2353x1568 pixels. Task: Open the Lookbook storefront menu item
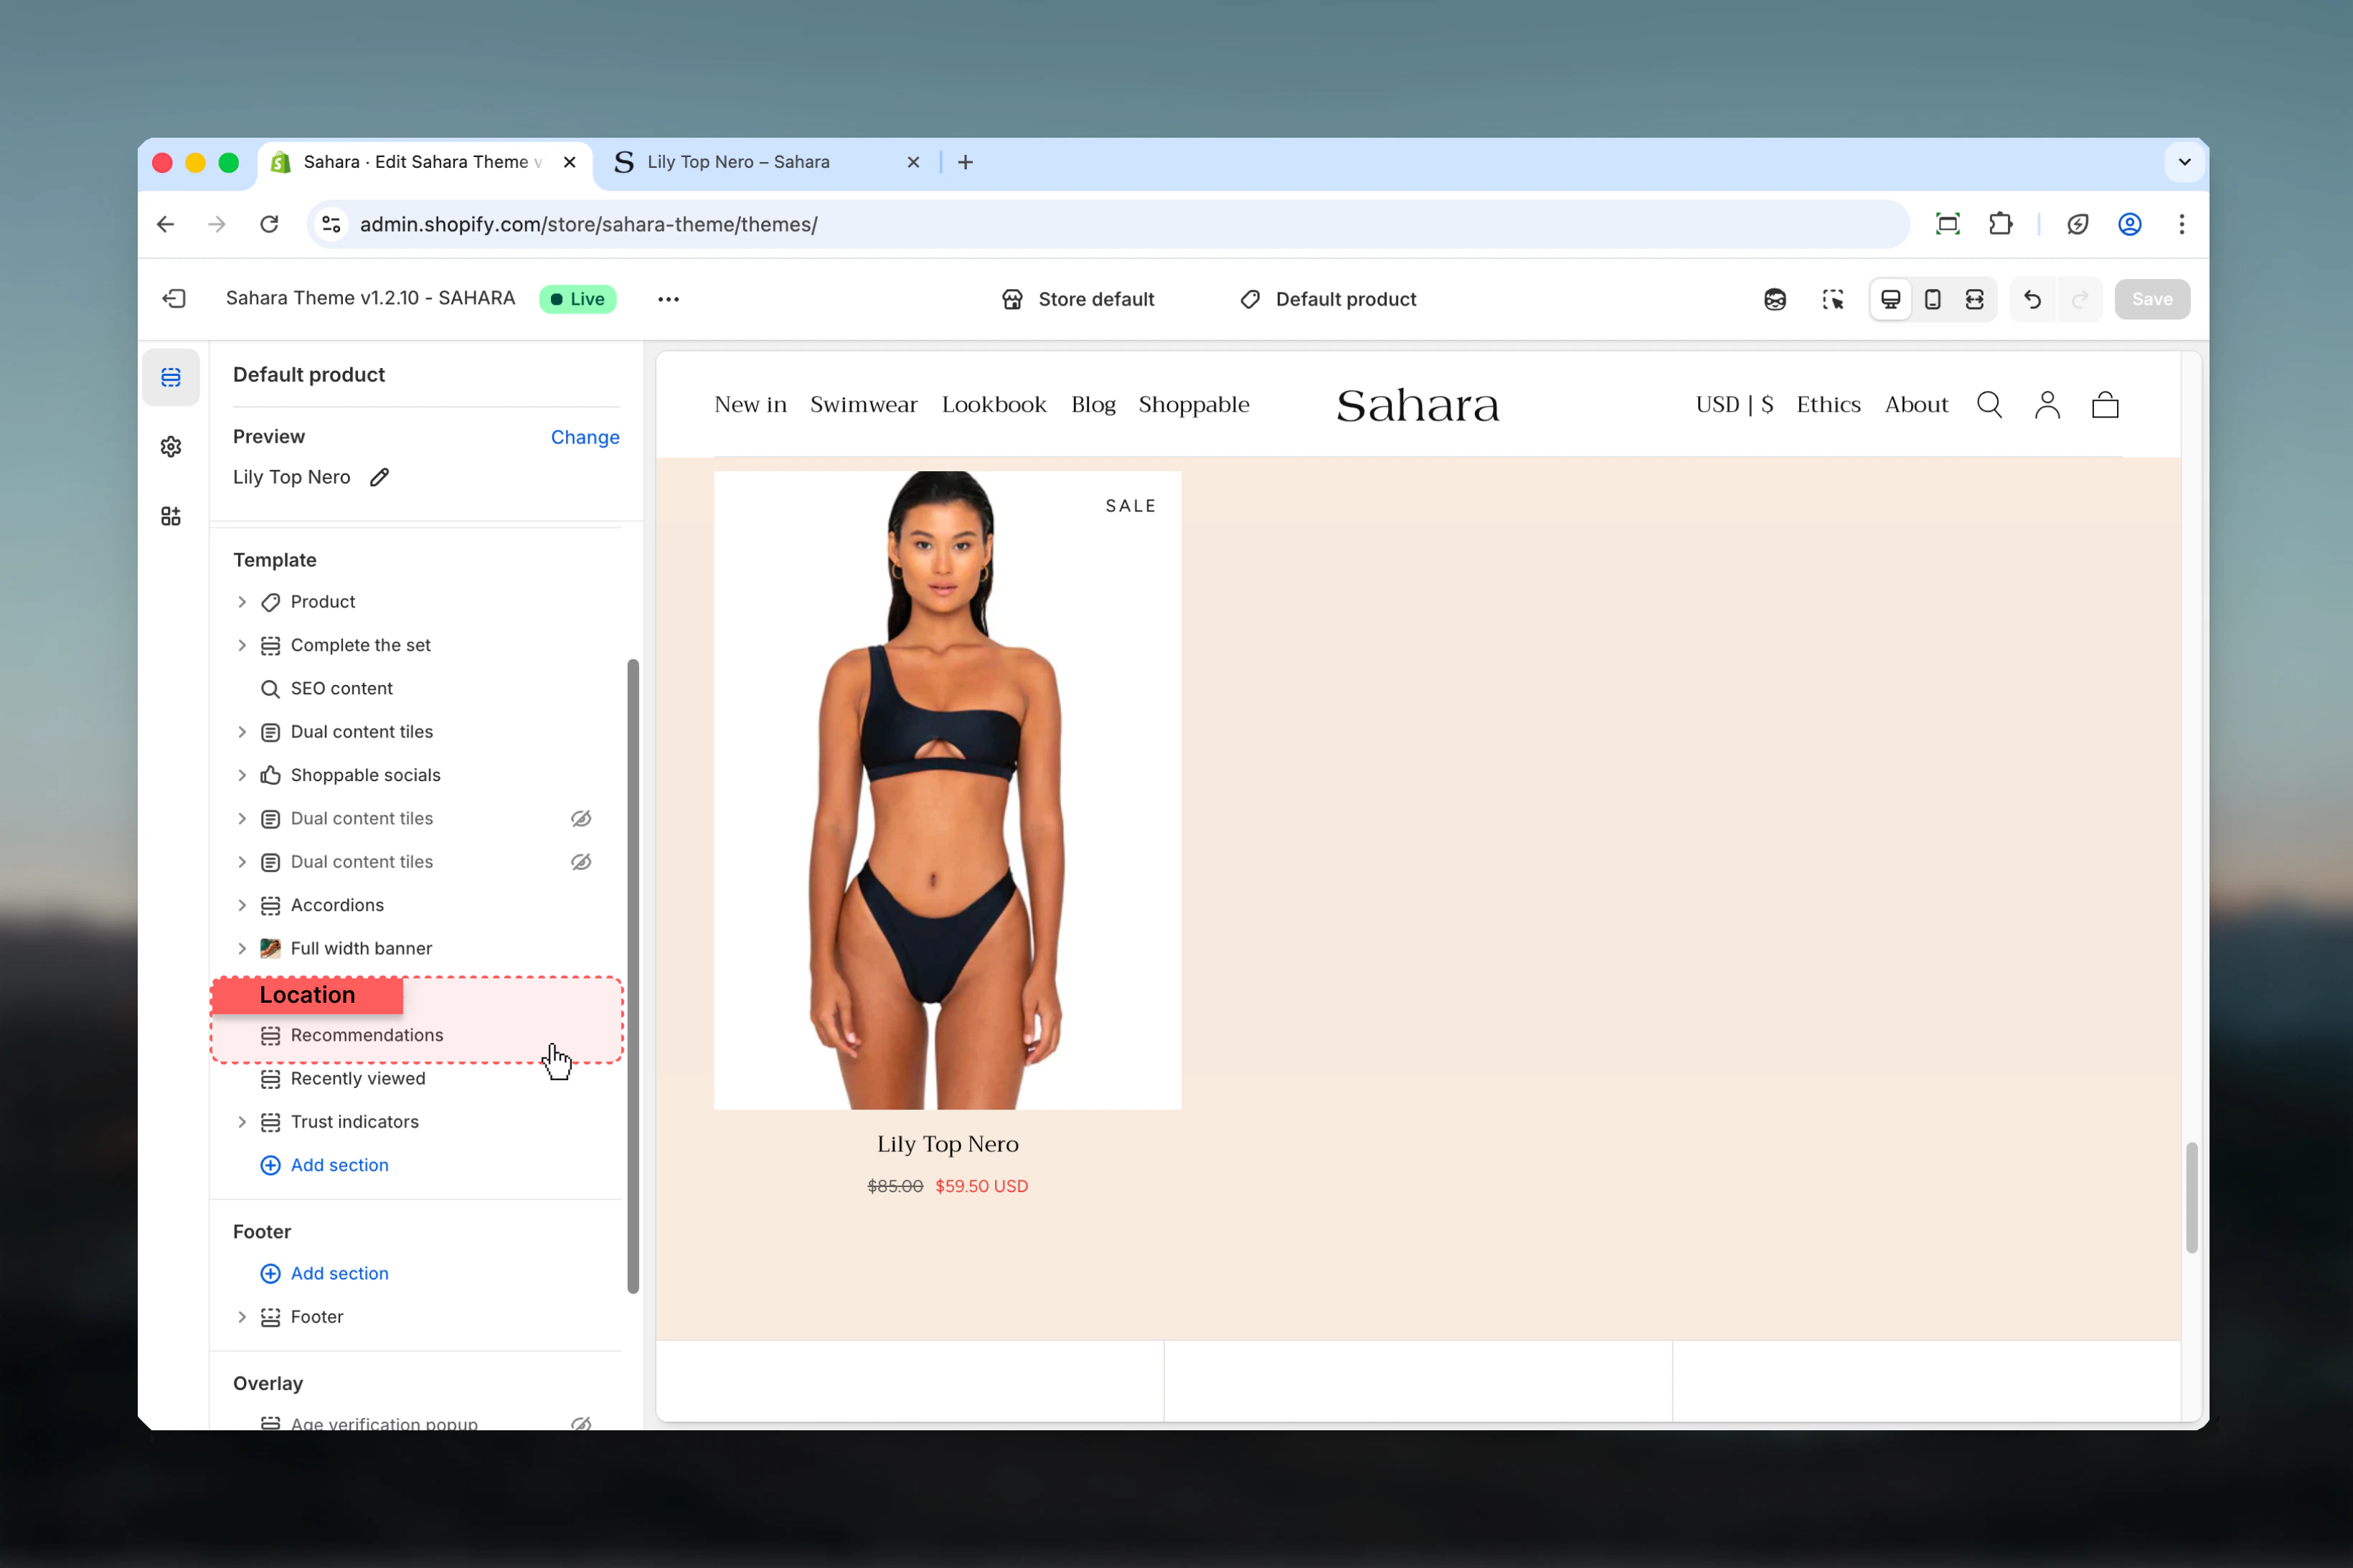993,405
